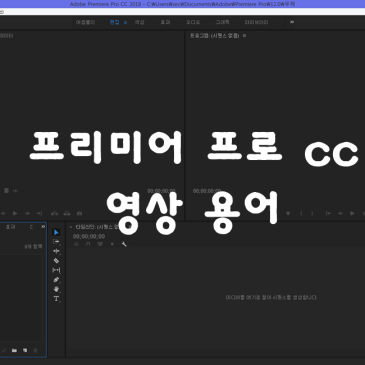Click drop media here hint text
Image resolution: width=365 pixels, height=365 pixels.
(x=271, y=297)
